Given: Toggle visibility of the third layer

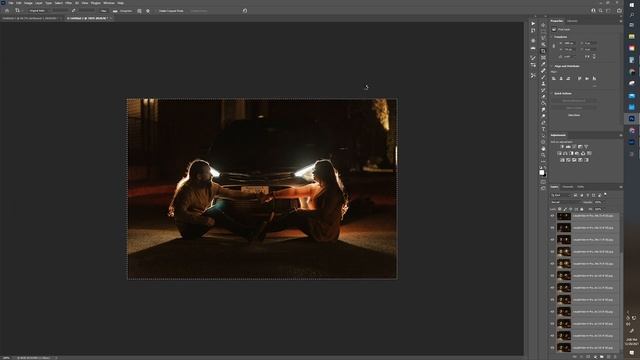Looking at the screenshot, I should click(x=552, y=240).
